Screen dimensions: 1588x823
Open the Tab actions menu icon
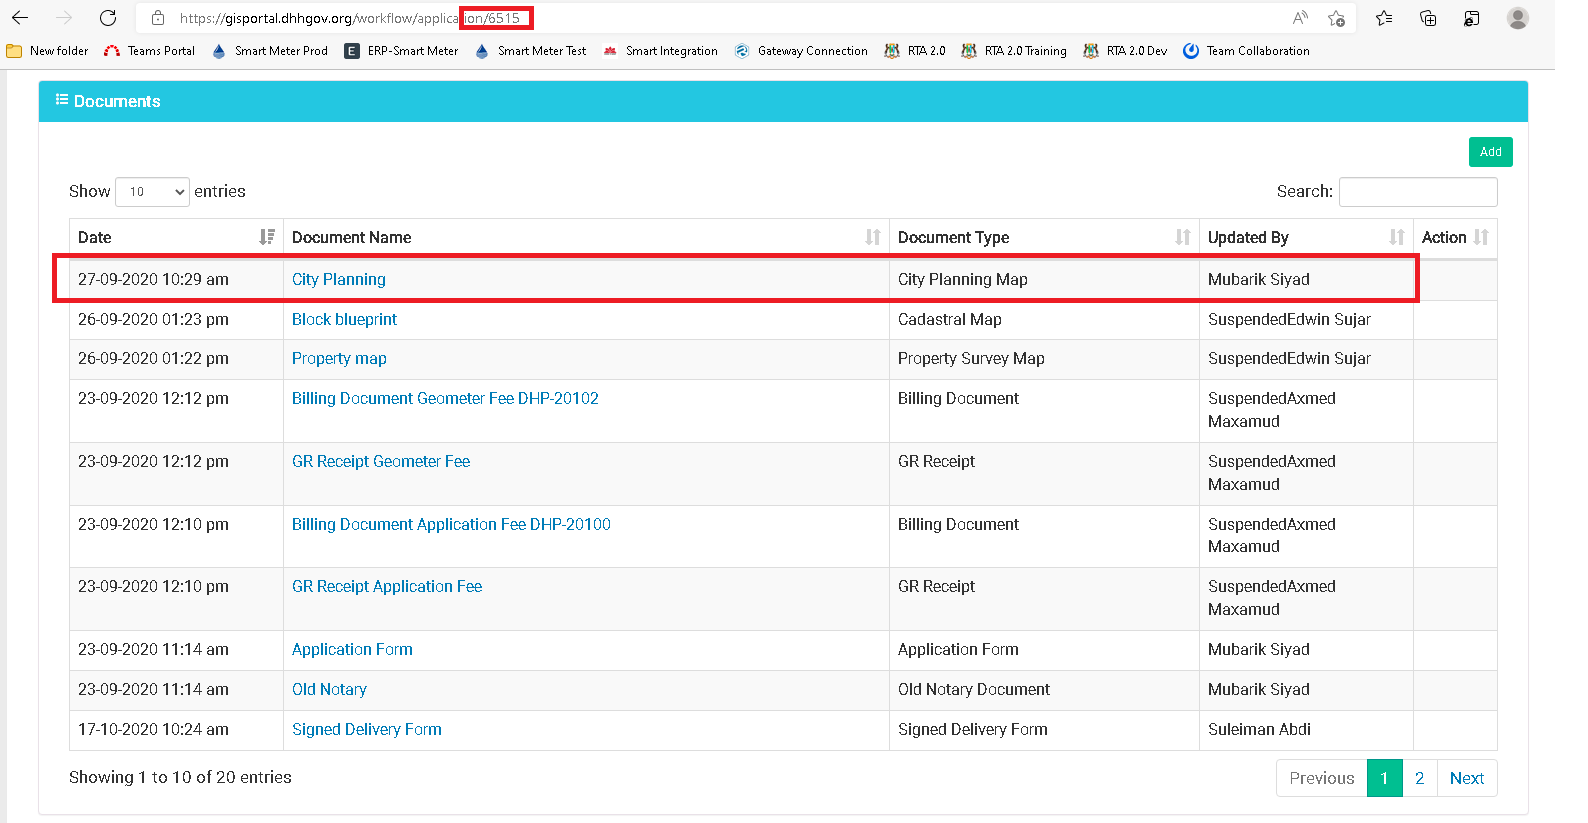[1472, 18]
